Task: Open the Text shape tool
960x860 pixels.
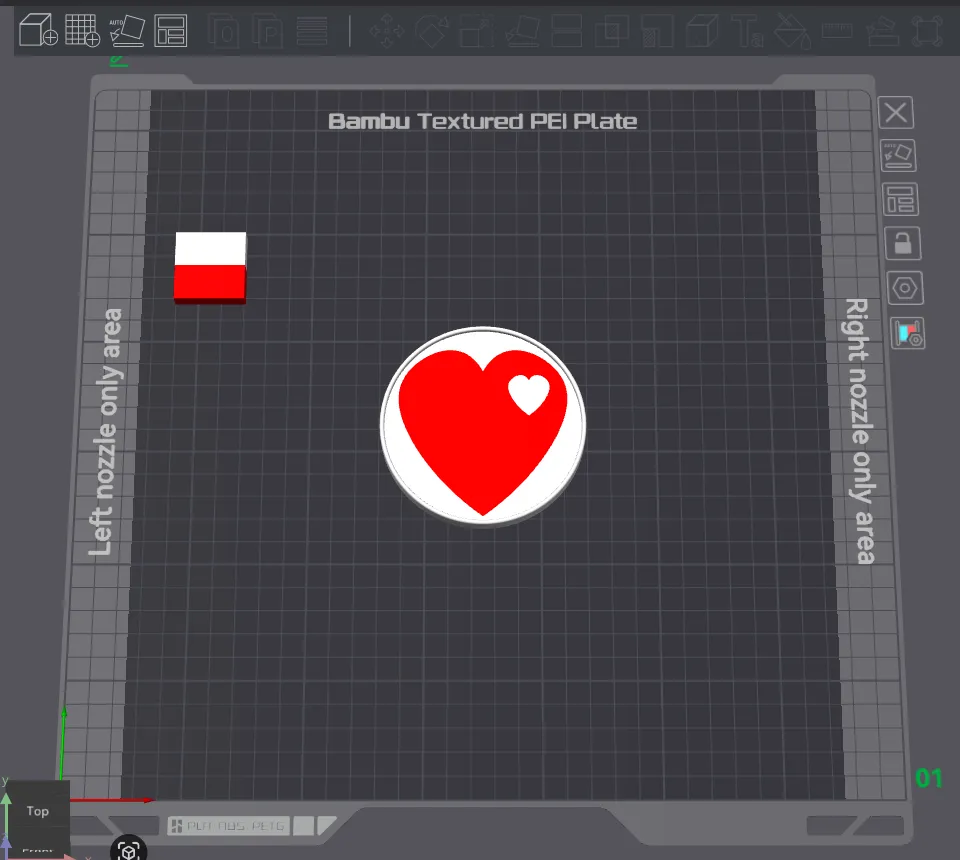Action: click(747, 31)
